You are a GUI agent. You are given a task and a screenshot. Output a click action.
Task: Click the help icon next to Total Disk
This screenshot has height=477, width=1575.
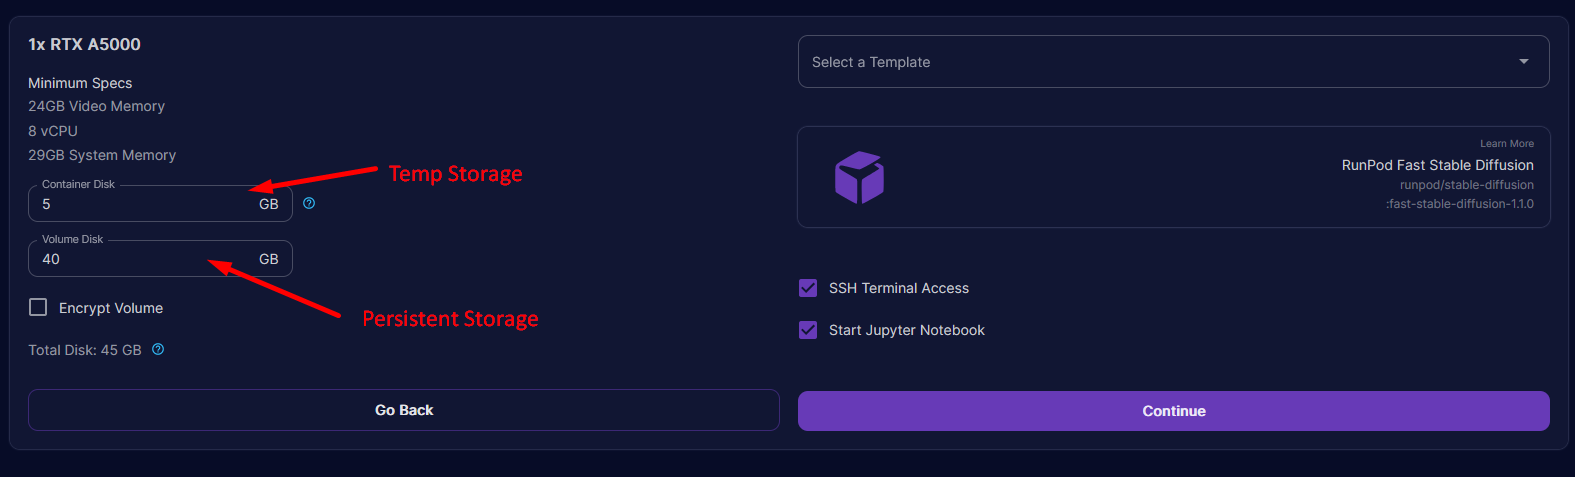pyautogui.click(x=158, y=349)
